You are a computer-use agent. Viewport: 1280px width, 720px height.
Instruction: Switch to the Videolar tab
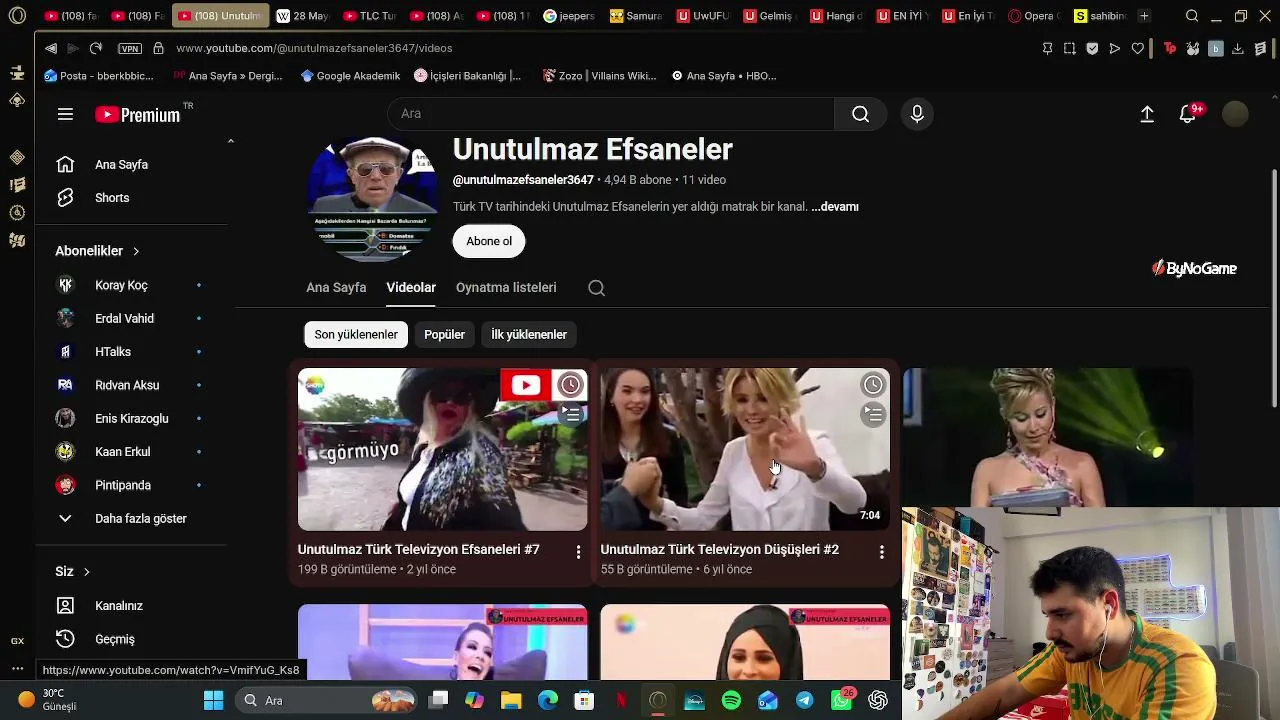tap(411, 288)
